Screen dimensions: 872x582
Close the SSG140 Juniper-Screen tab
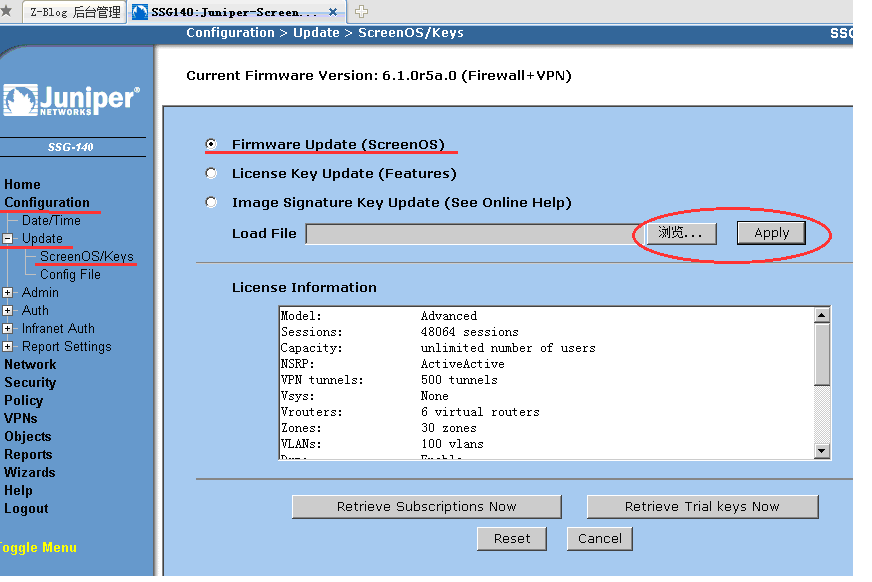[333, 12]
